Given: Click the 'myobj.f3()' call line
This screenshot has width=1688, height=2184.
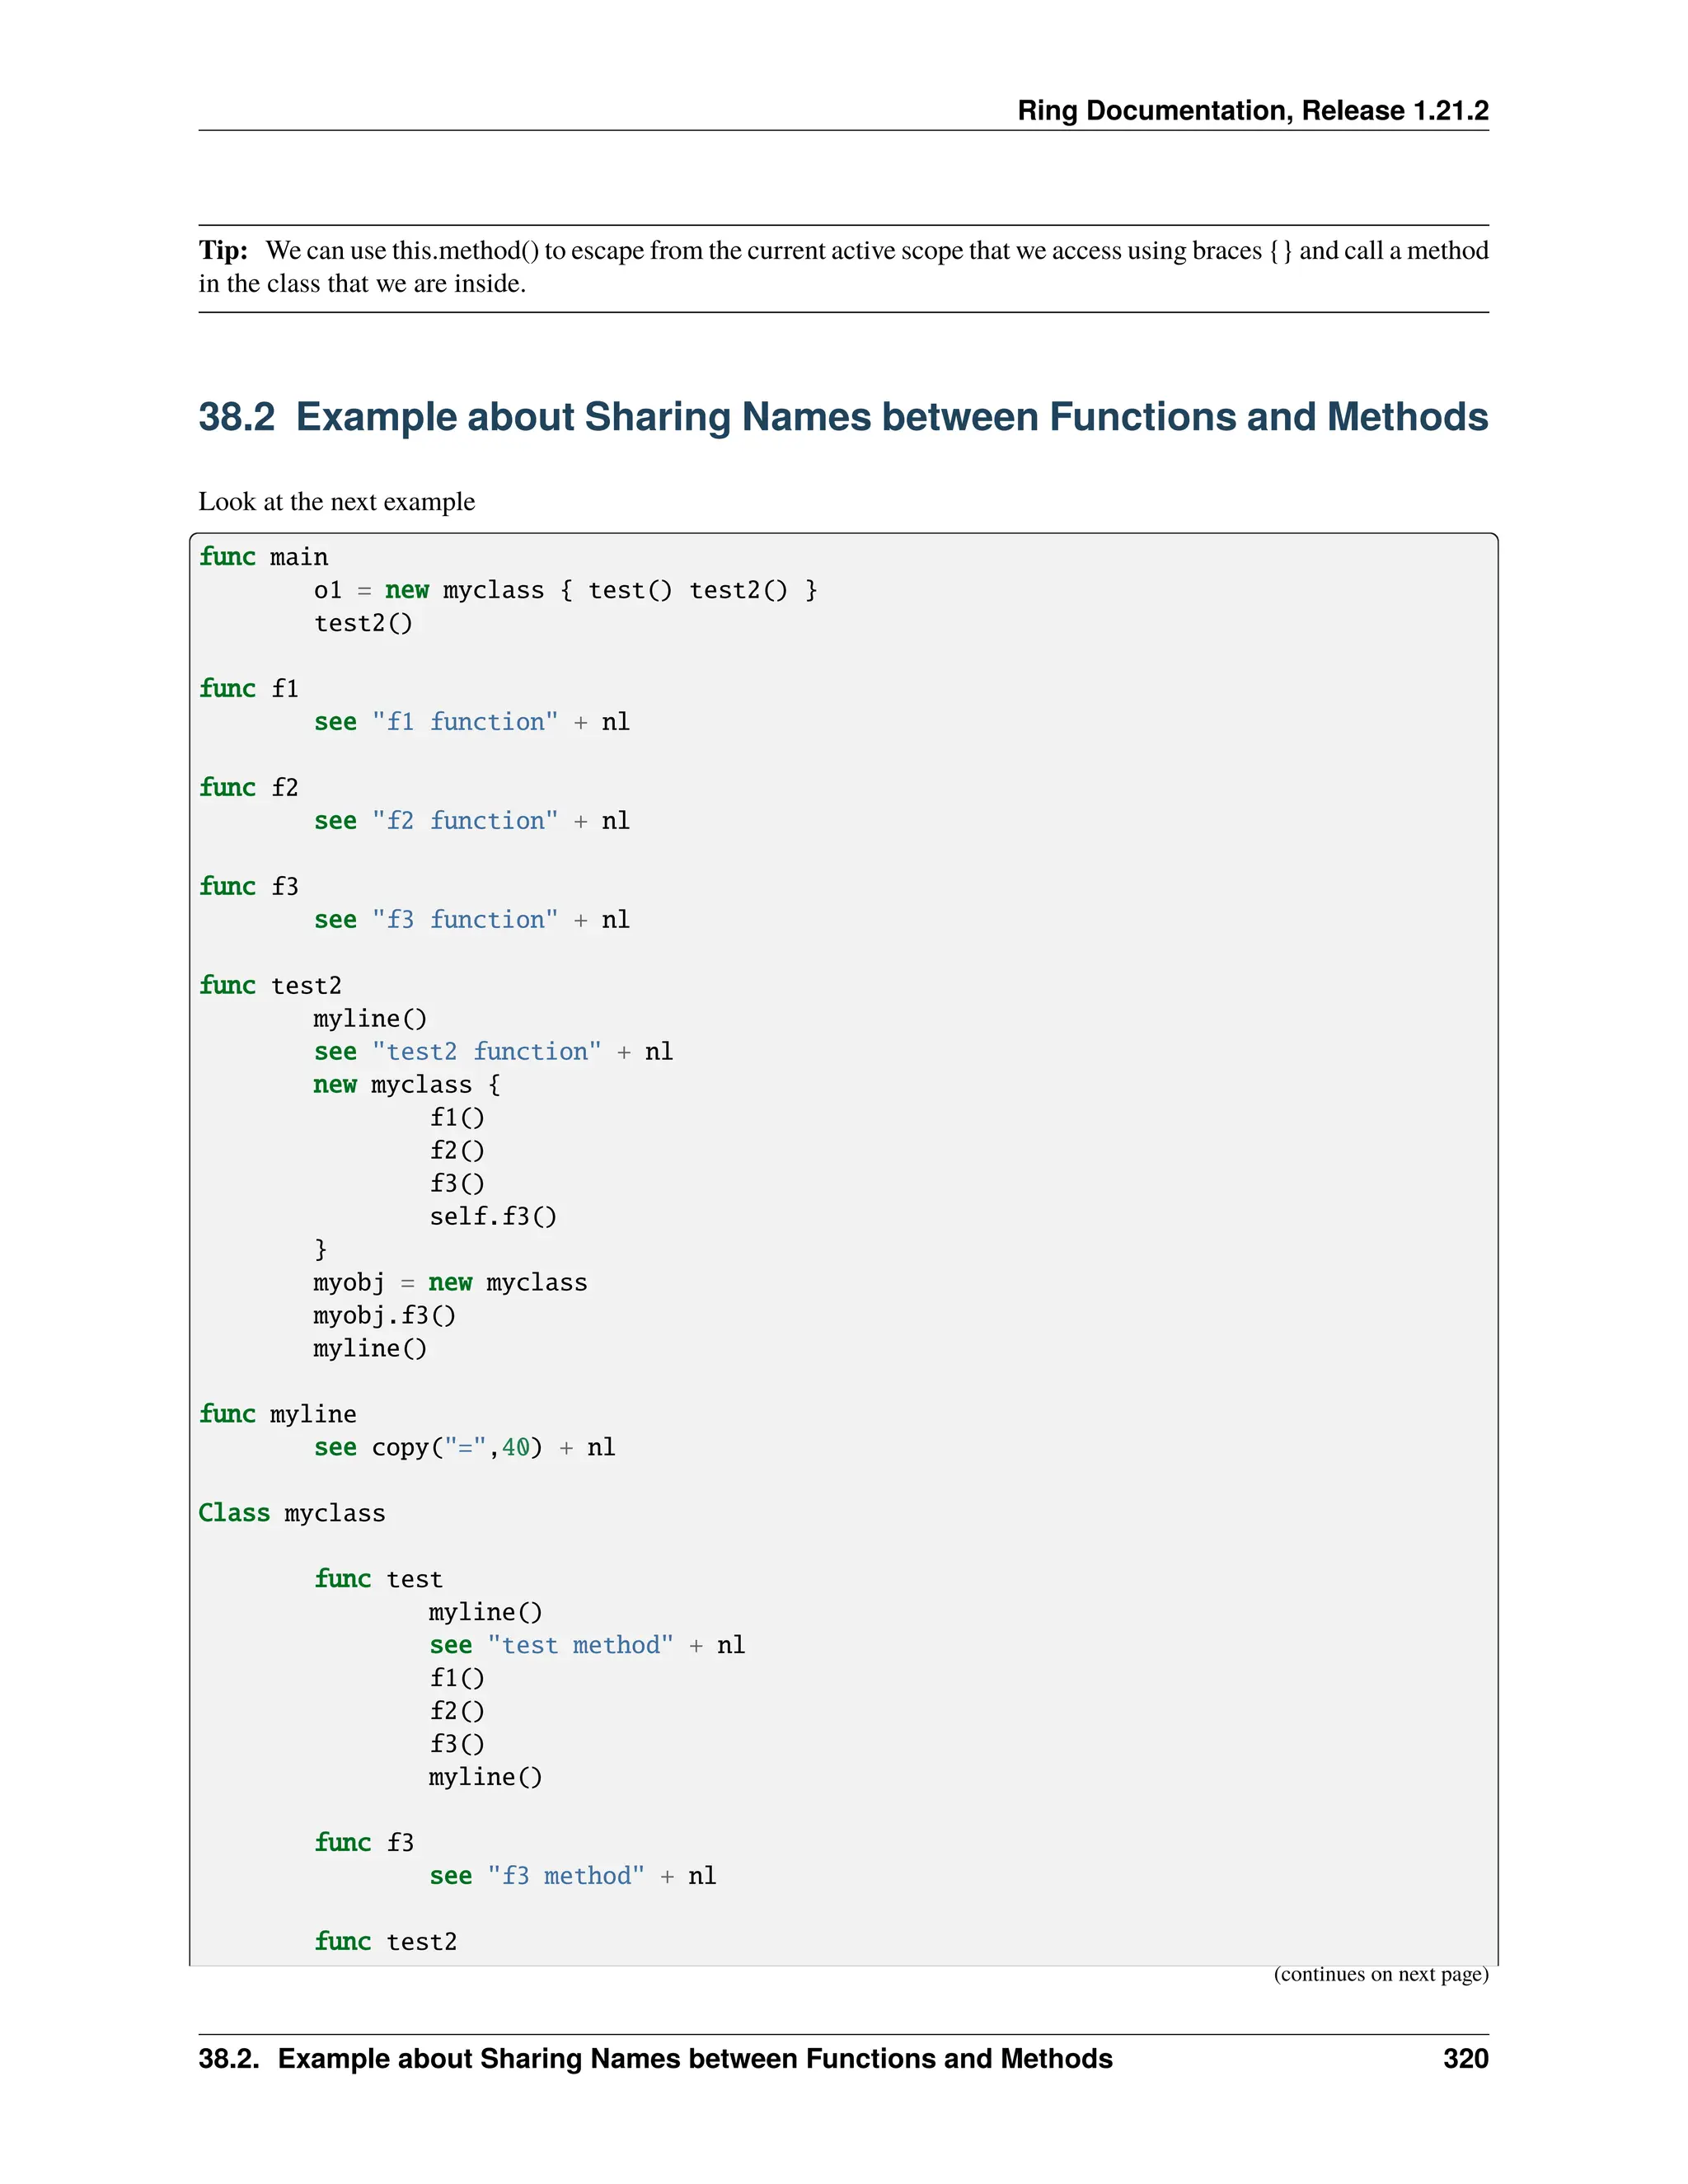Looking at the screenshot, I should pyautogui.click(x=384, y=1316).
